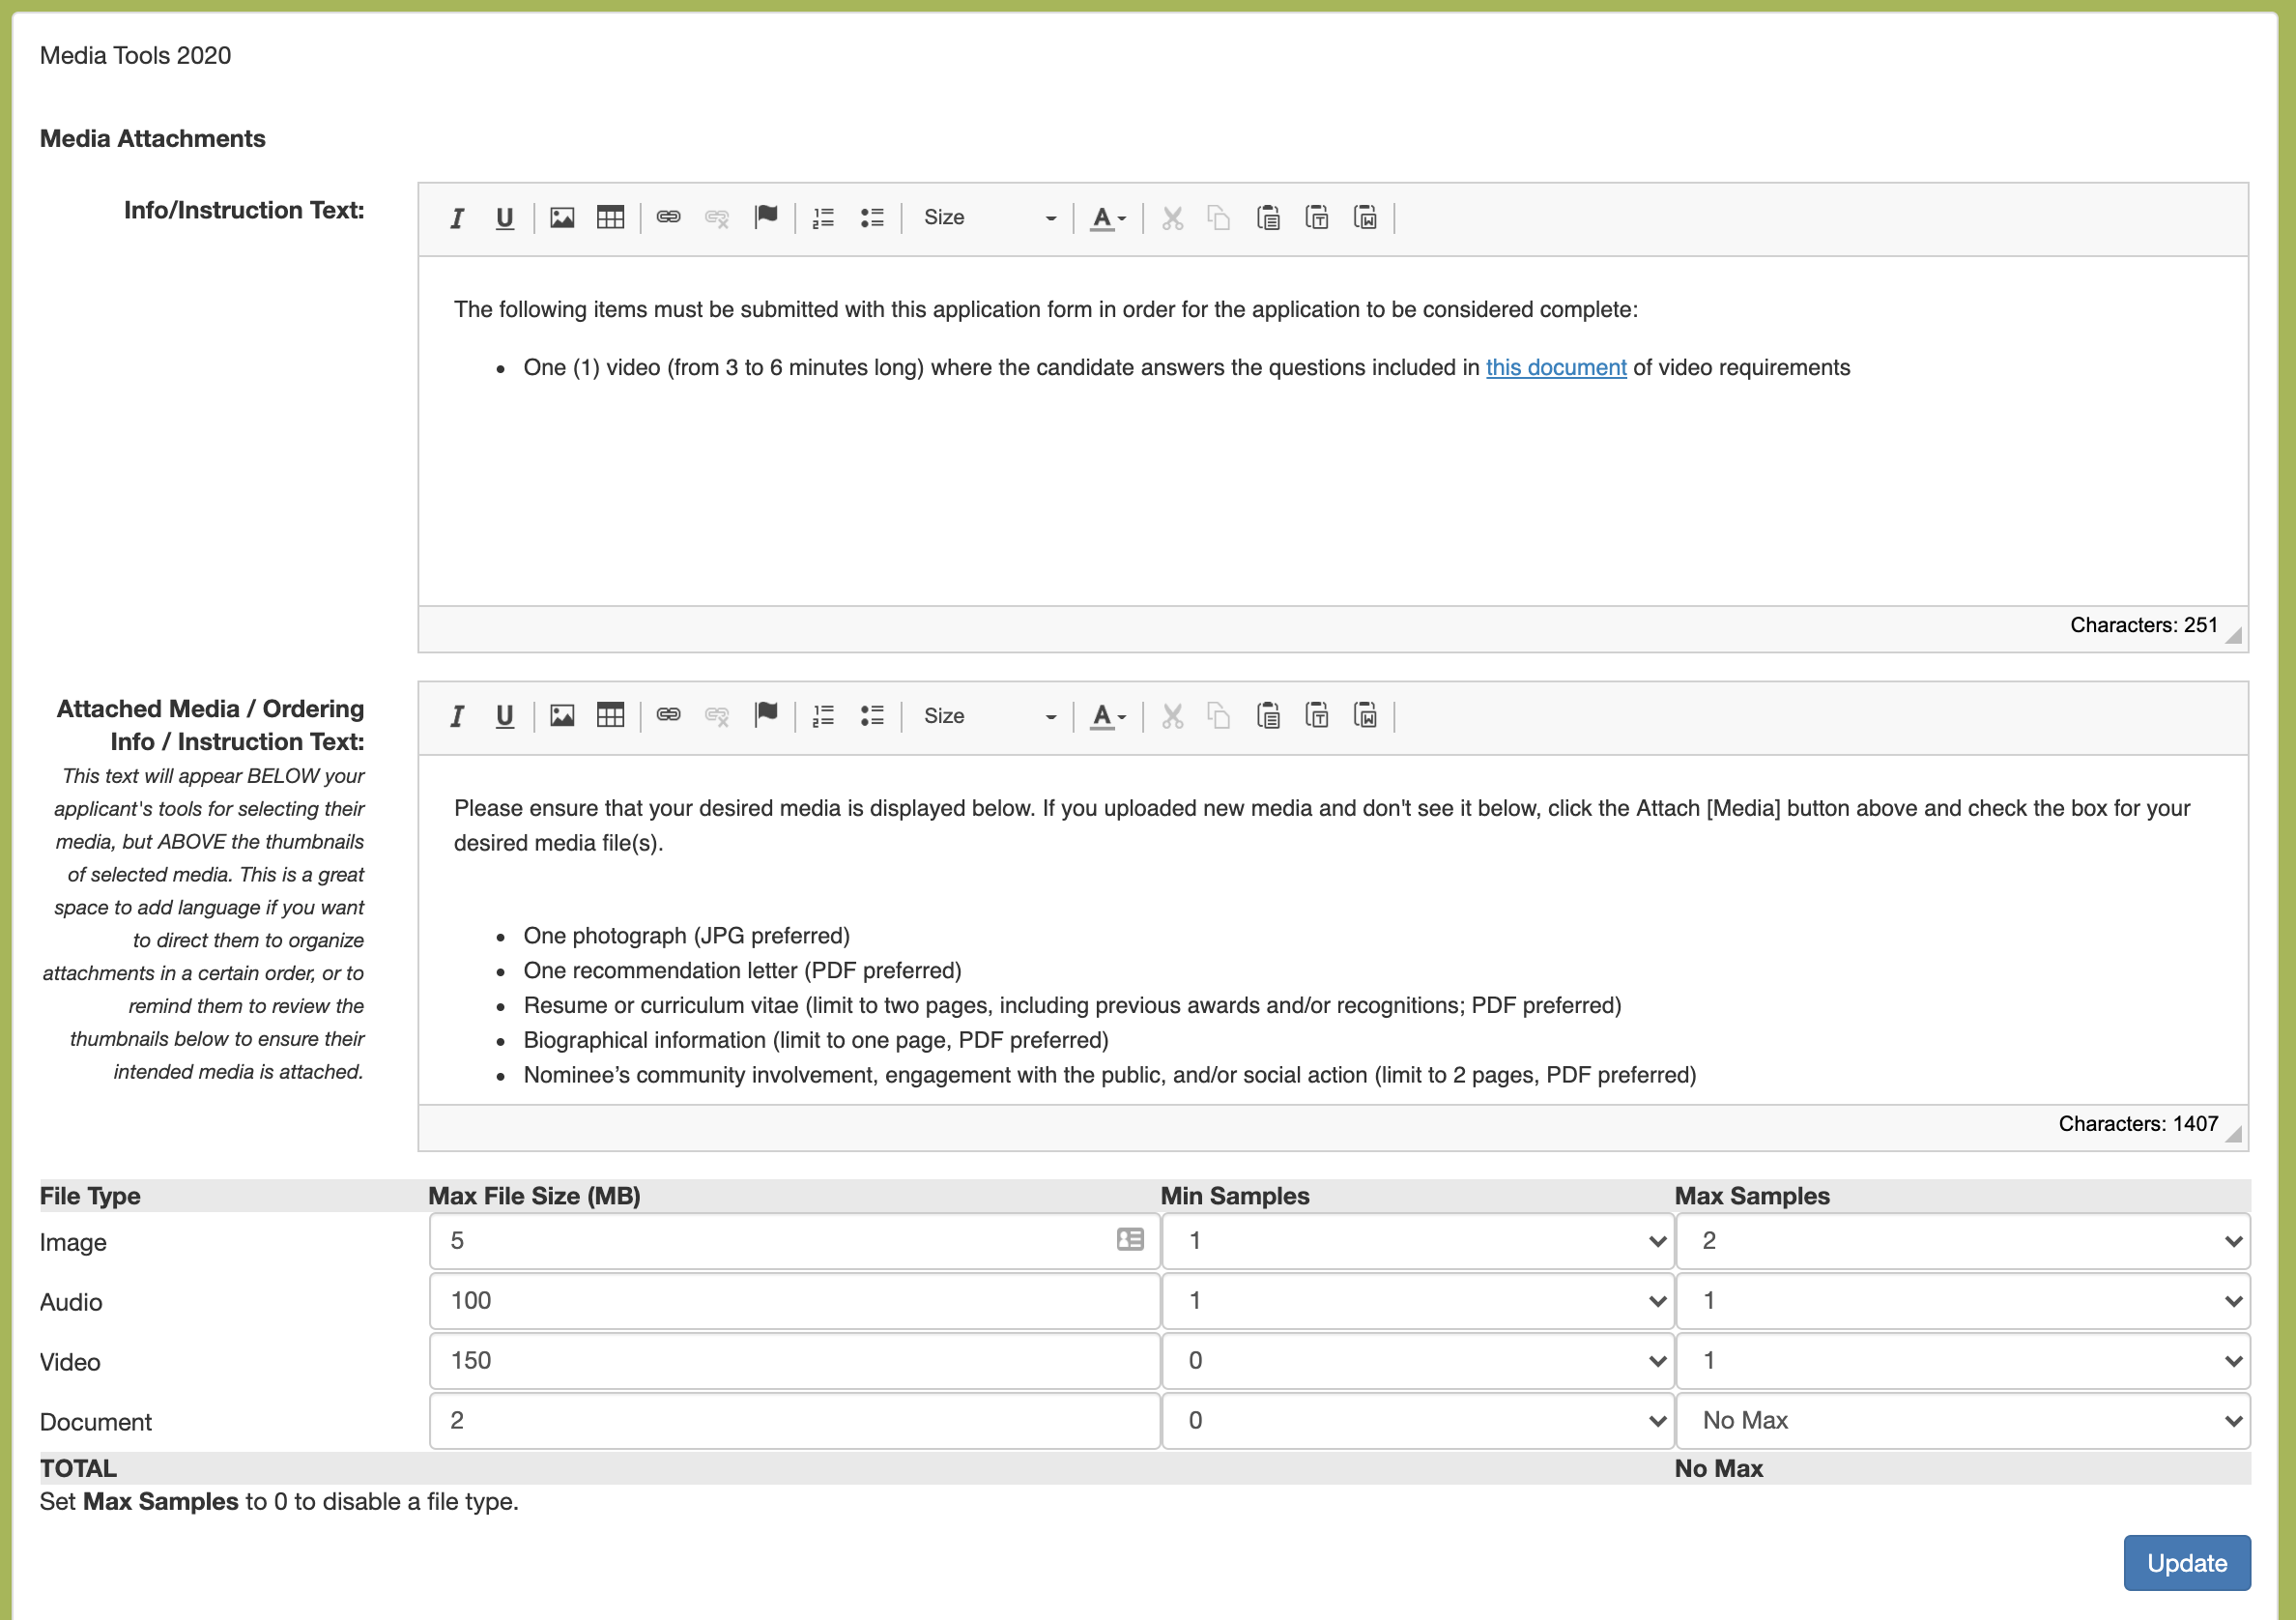Viewport: 2296px width, 1620px height.
Task: Paste from Word in Attached Media editor
Action: pos(1365,716)
